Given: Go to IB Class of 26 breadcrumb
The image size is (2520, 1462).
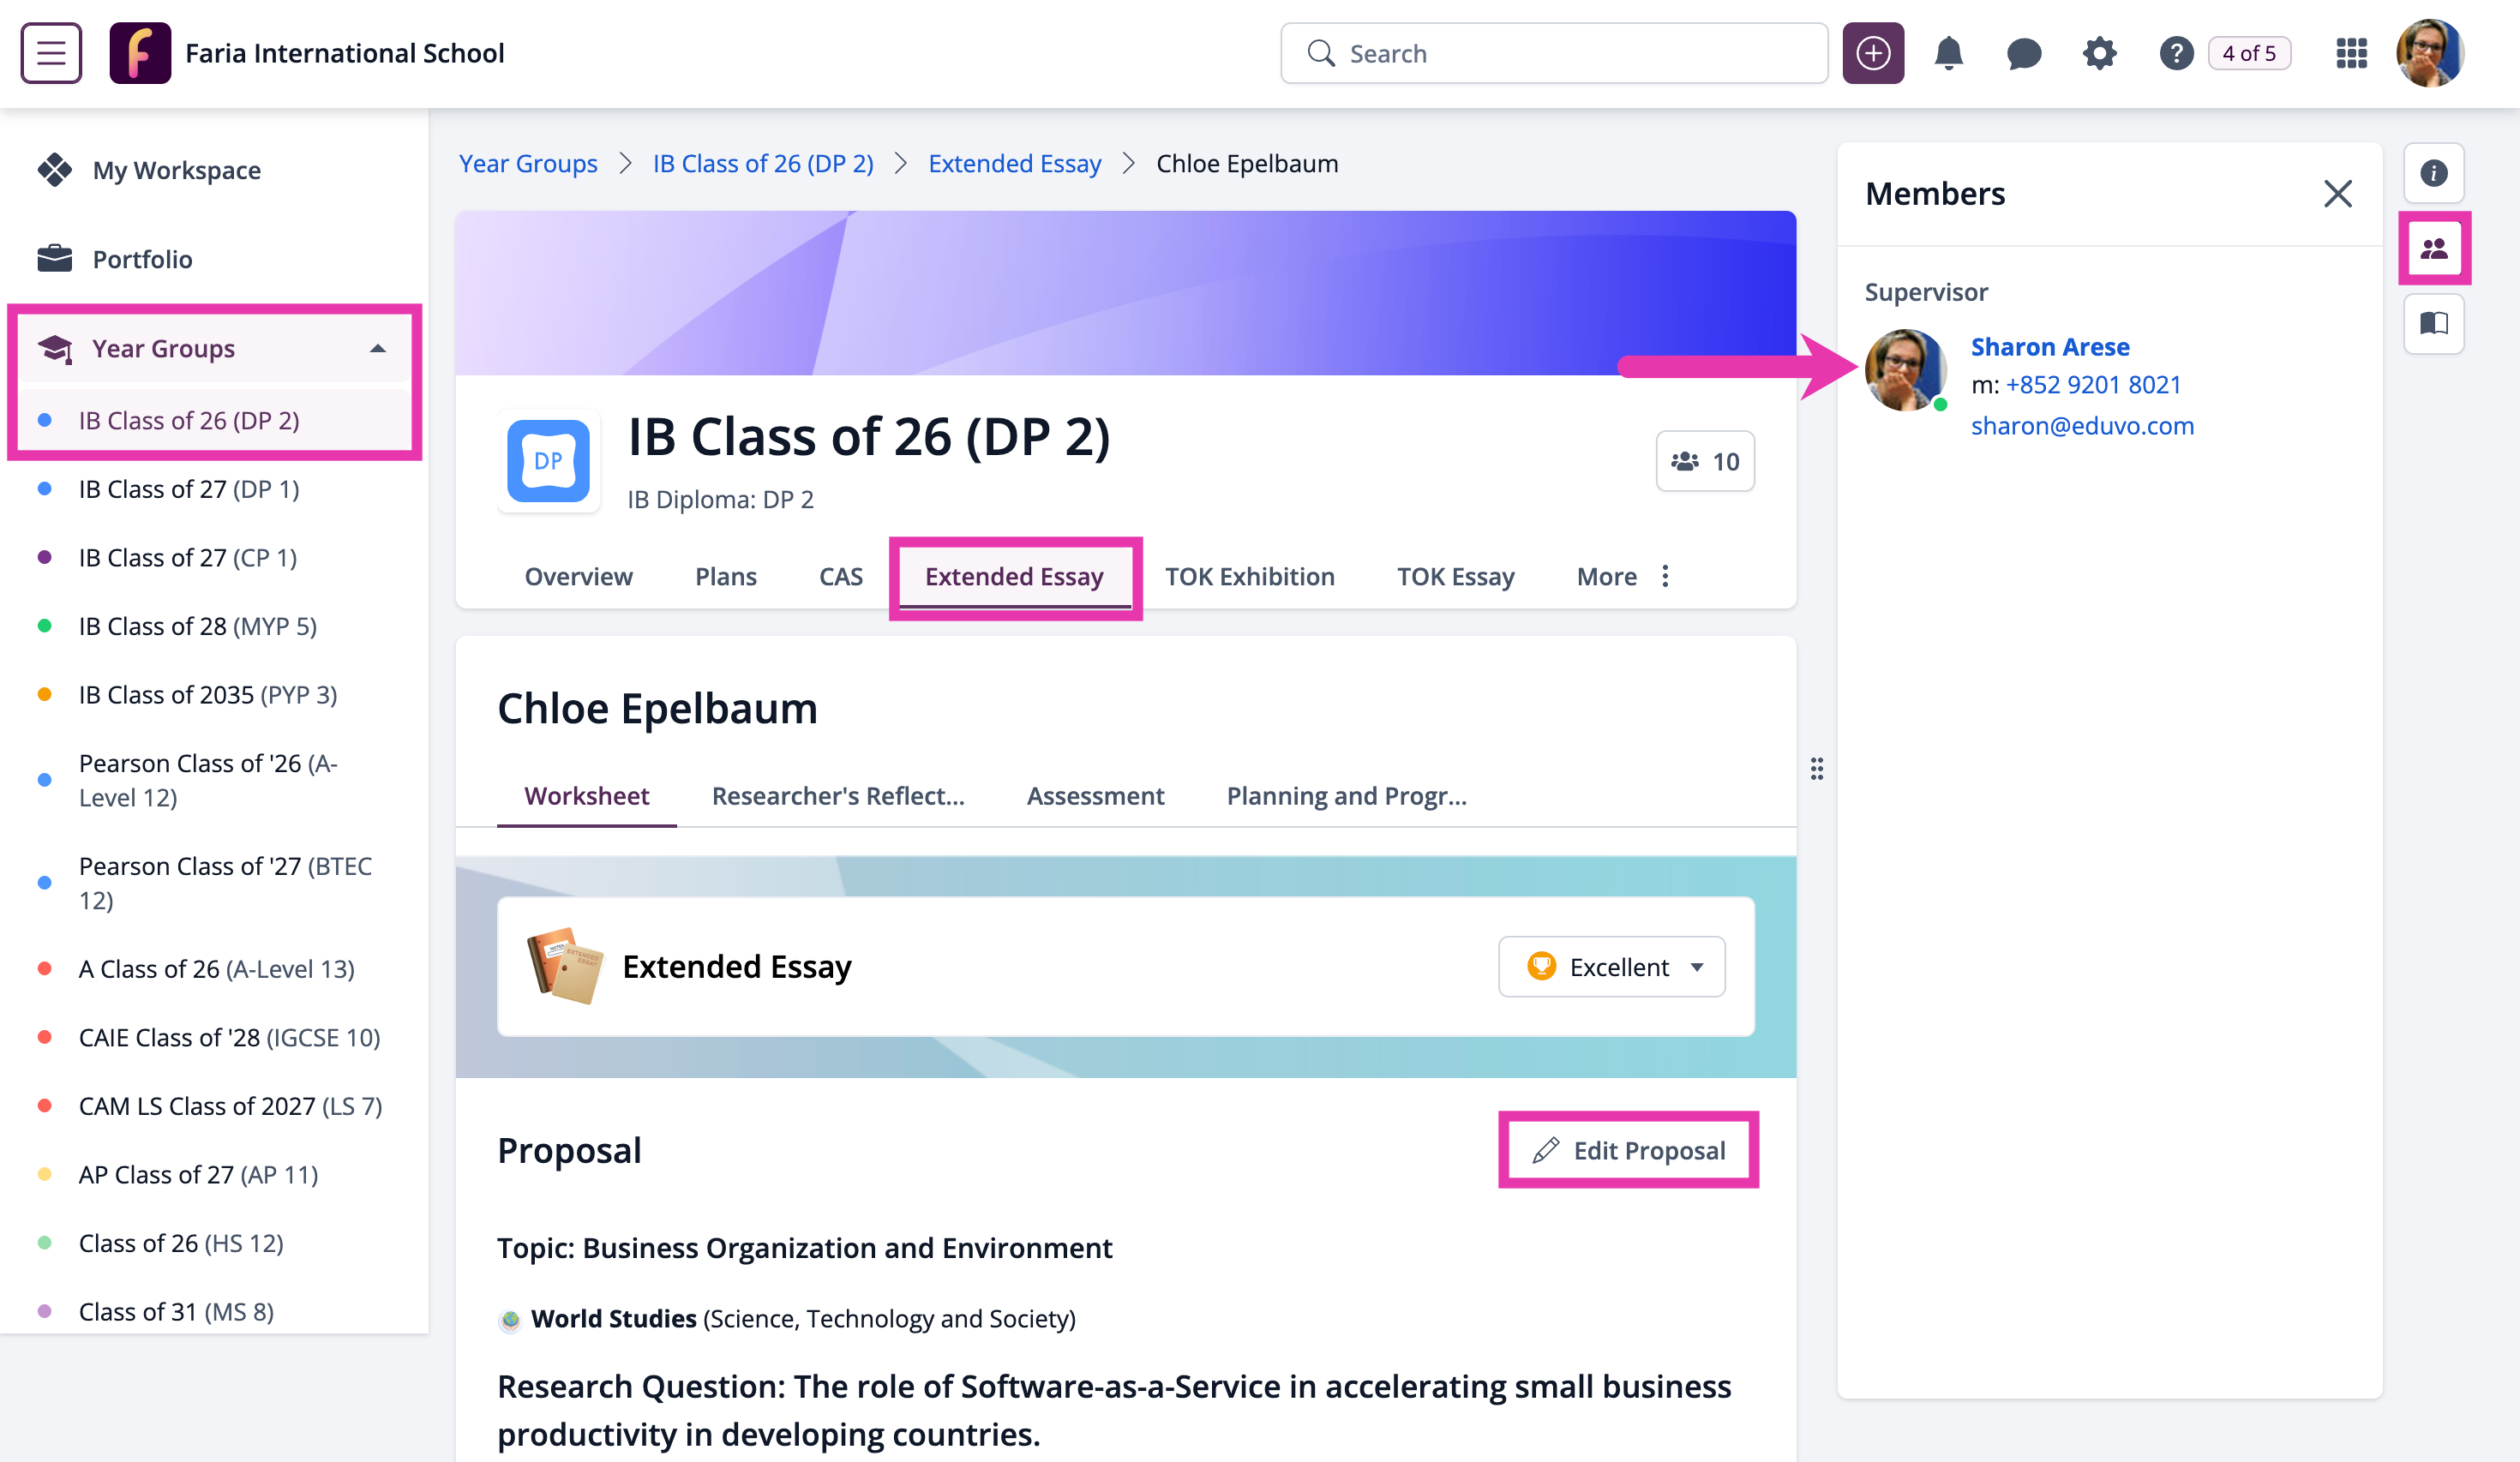Looking at the screenshot, I should pyautogui.click(x=763, y=163).
